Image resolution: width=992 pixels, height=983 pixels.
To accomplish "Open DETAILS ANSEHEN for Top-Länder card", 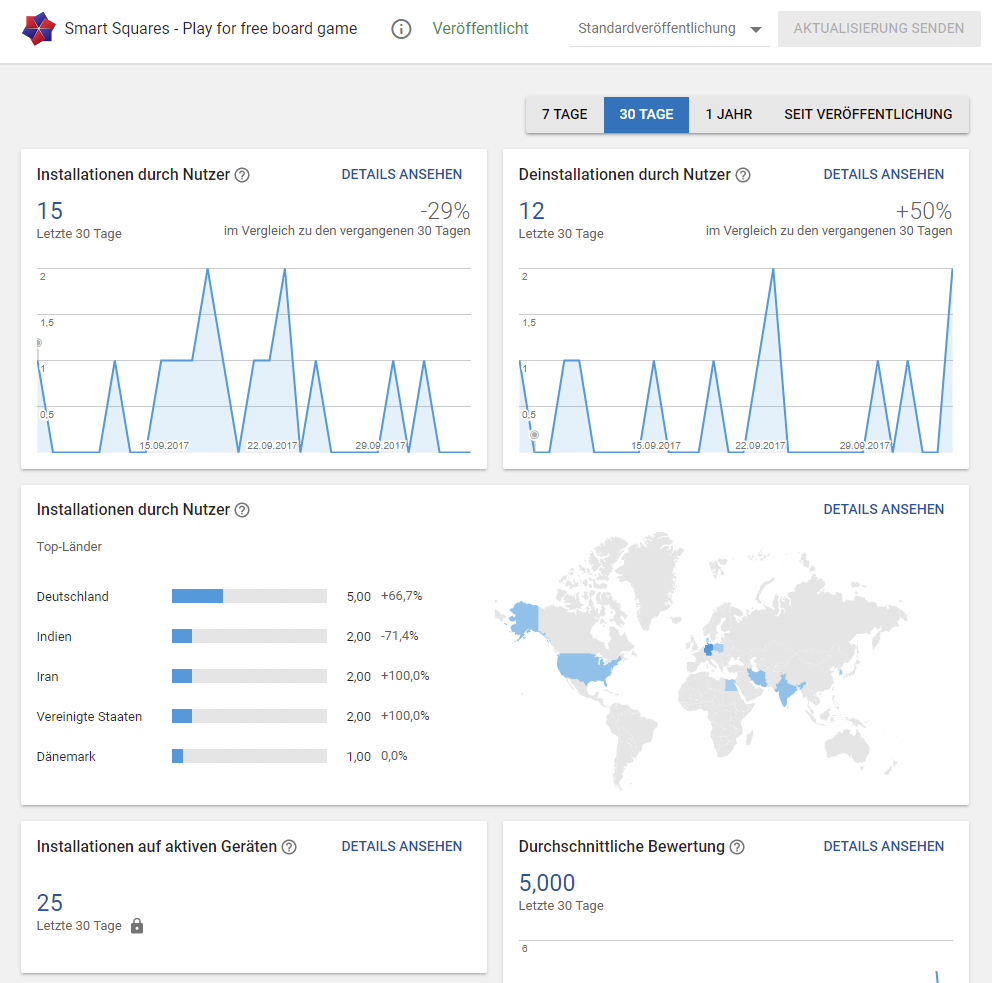I will click(x=883, y=509).
